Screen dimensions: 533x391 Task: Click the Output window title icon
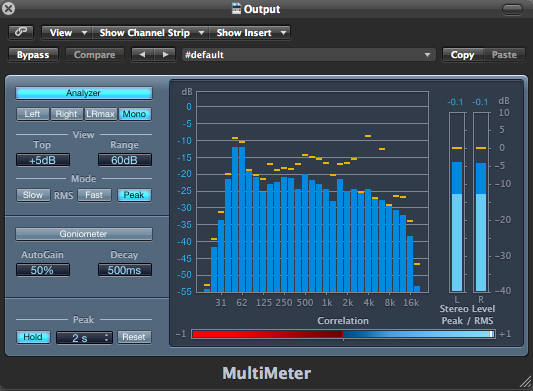pyautogui.click(x=236, y=8)
